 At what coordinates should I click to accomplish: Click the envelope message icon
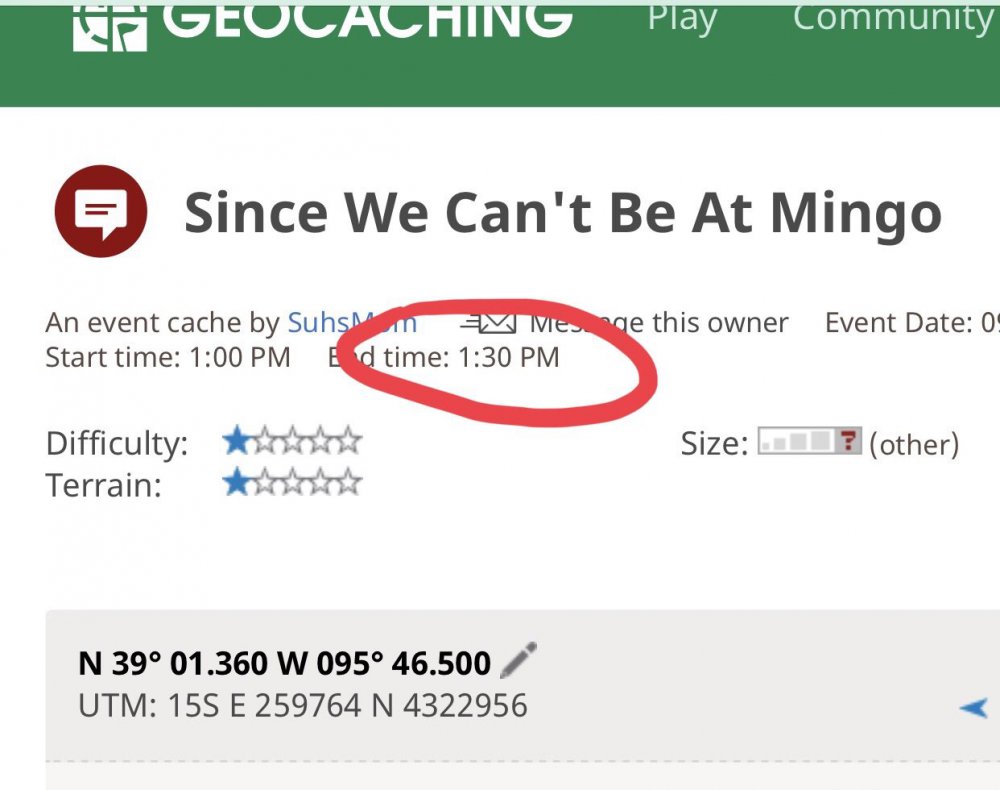click(488, 323)
